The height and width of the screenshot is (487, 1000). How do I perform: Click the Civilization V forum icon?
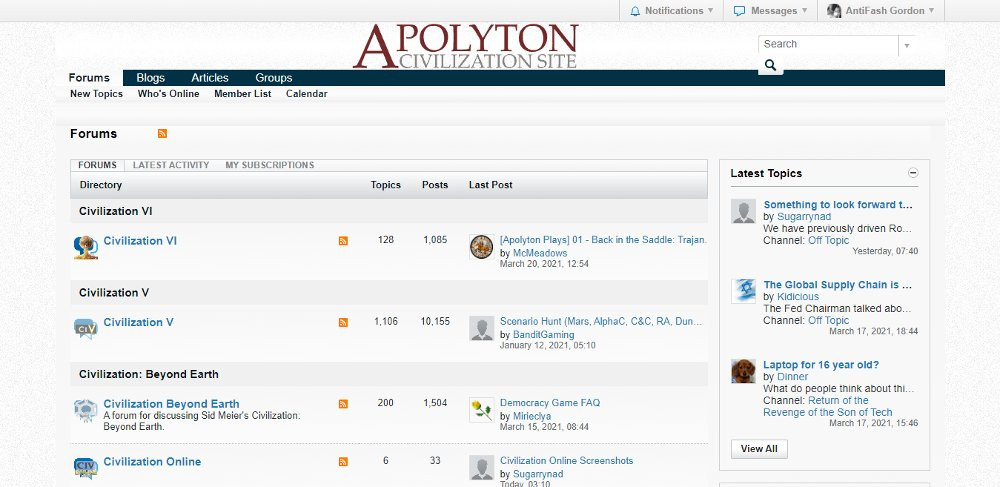point(85,328)
